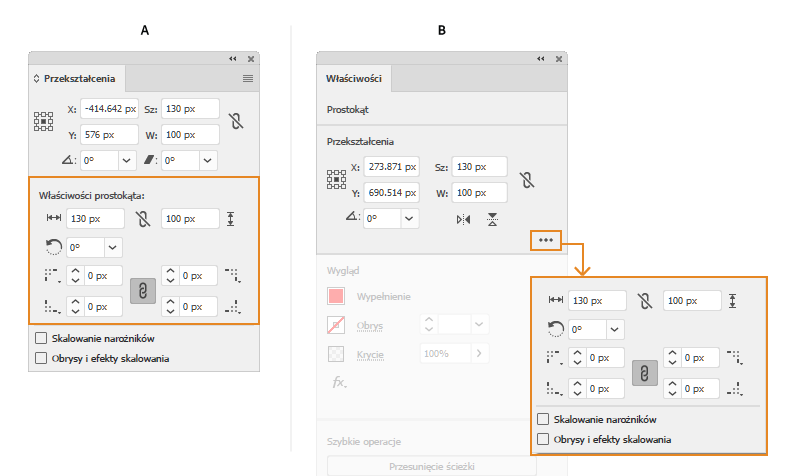The height and width of the screenshot is (476, 800).
Task: Expand rectangle rotation dropdown in panel A
Action: click(112, 246)
